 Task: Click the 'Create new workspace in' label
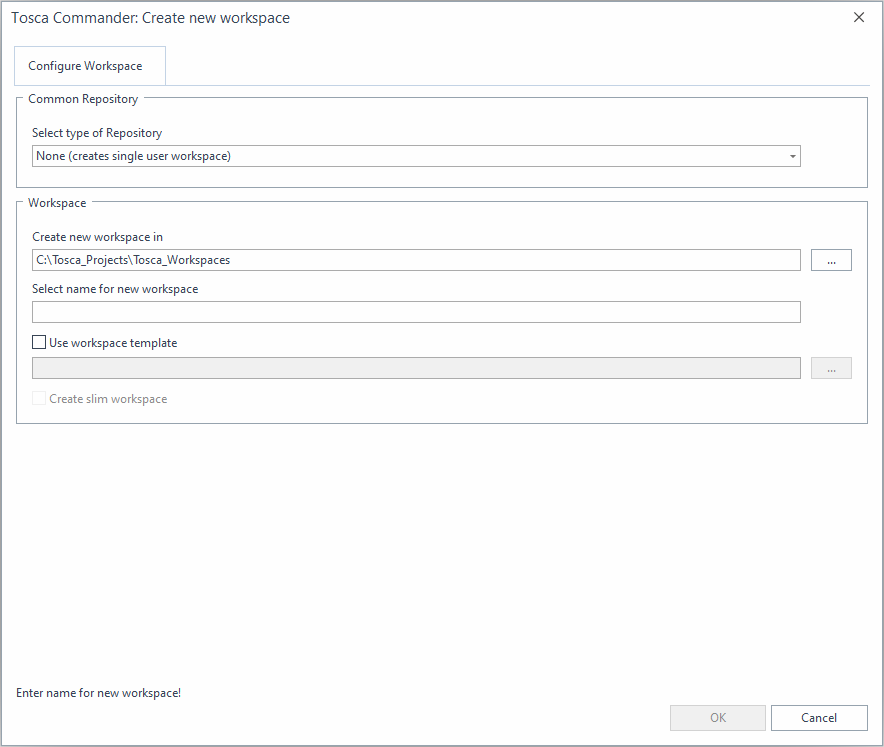coord(97,237)
